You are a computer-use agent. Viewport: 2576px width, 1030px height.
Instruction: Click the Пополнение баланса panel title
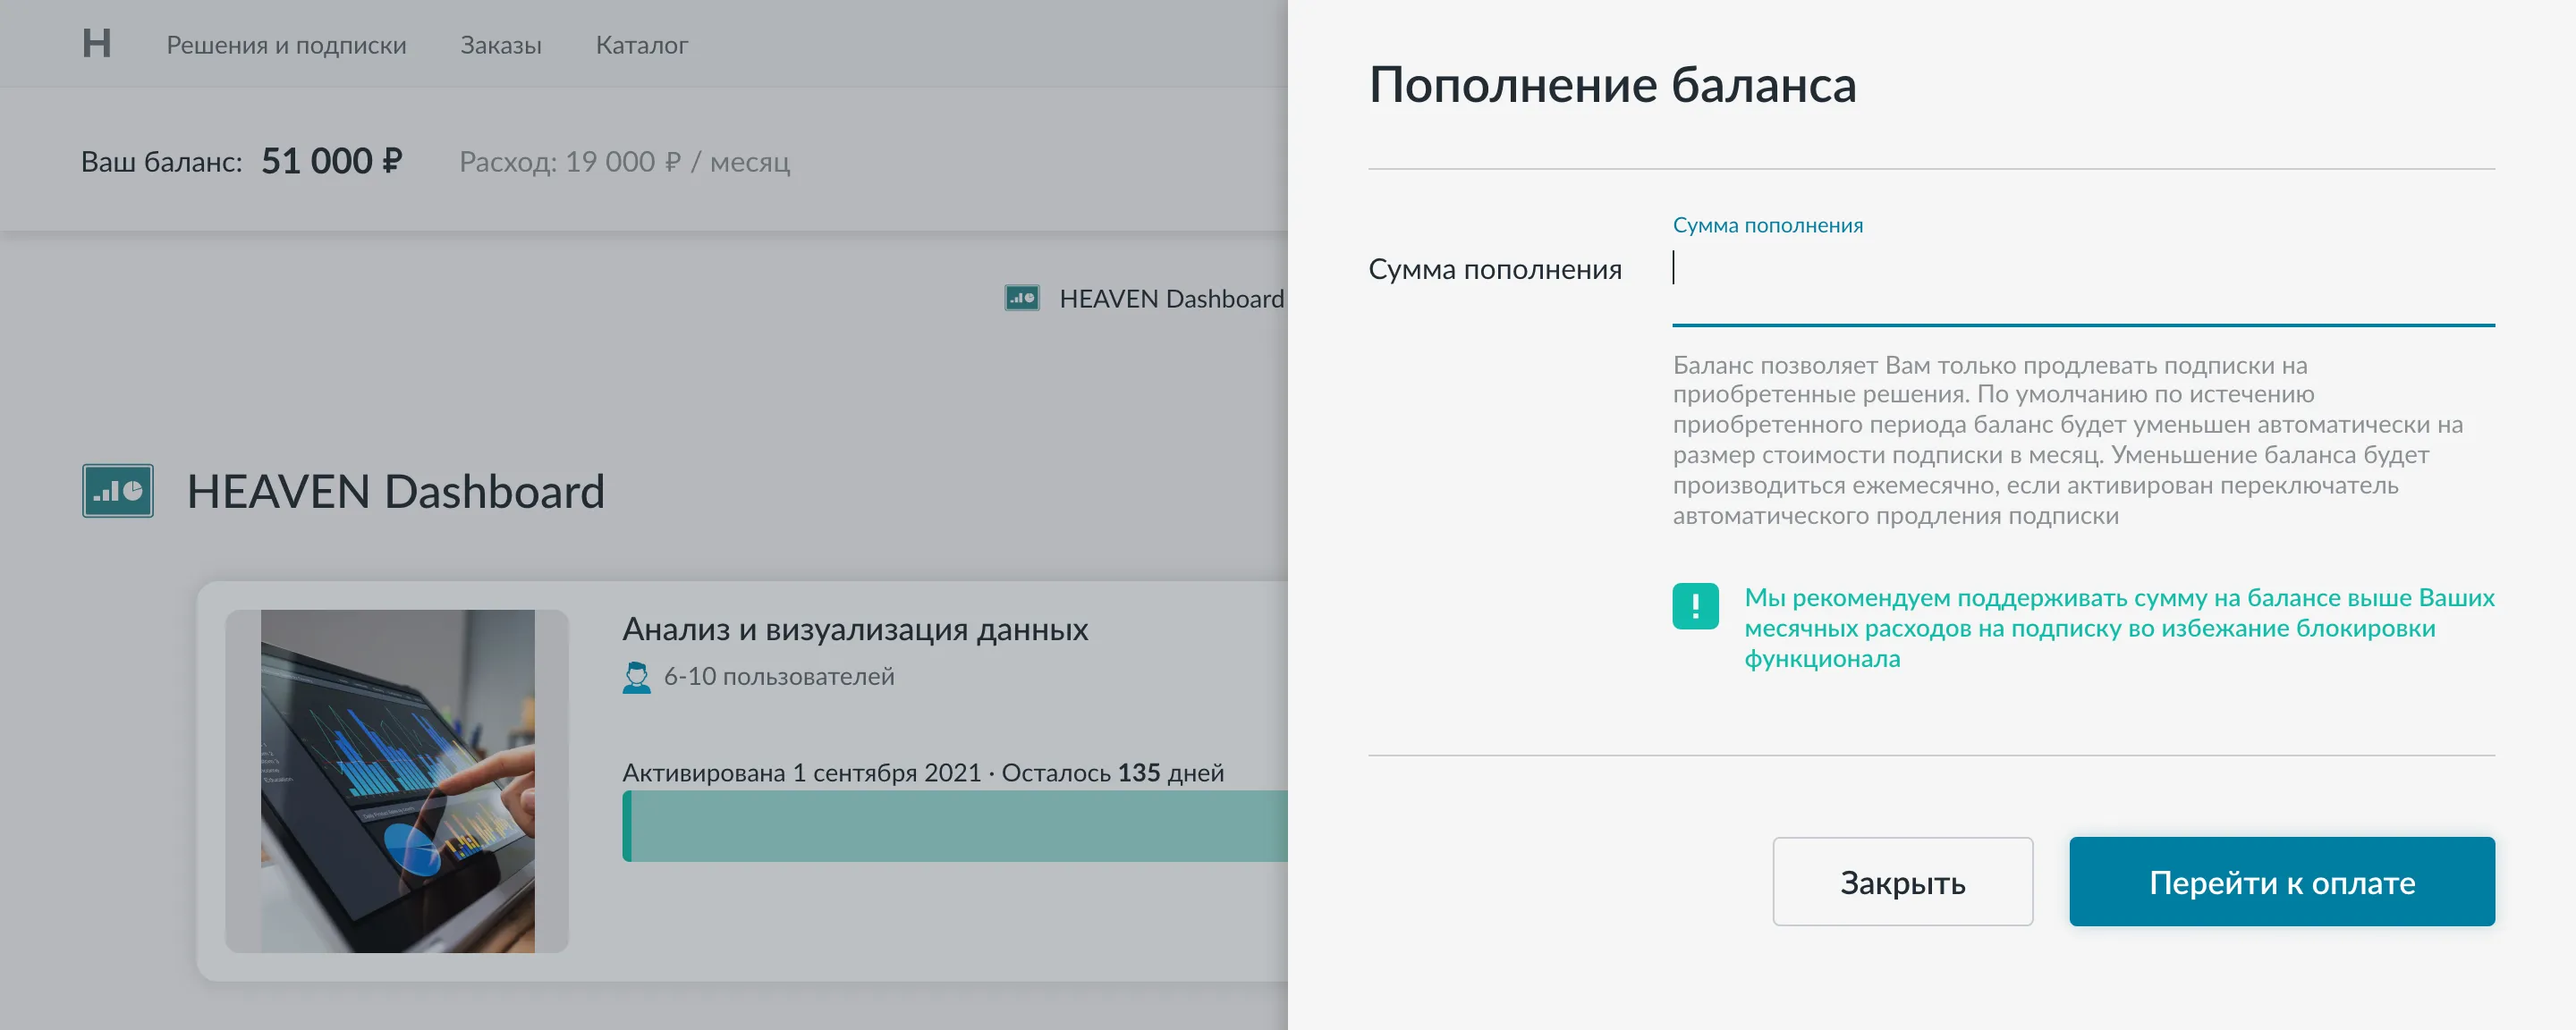pyautogui.click(x=1611, y=85)
